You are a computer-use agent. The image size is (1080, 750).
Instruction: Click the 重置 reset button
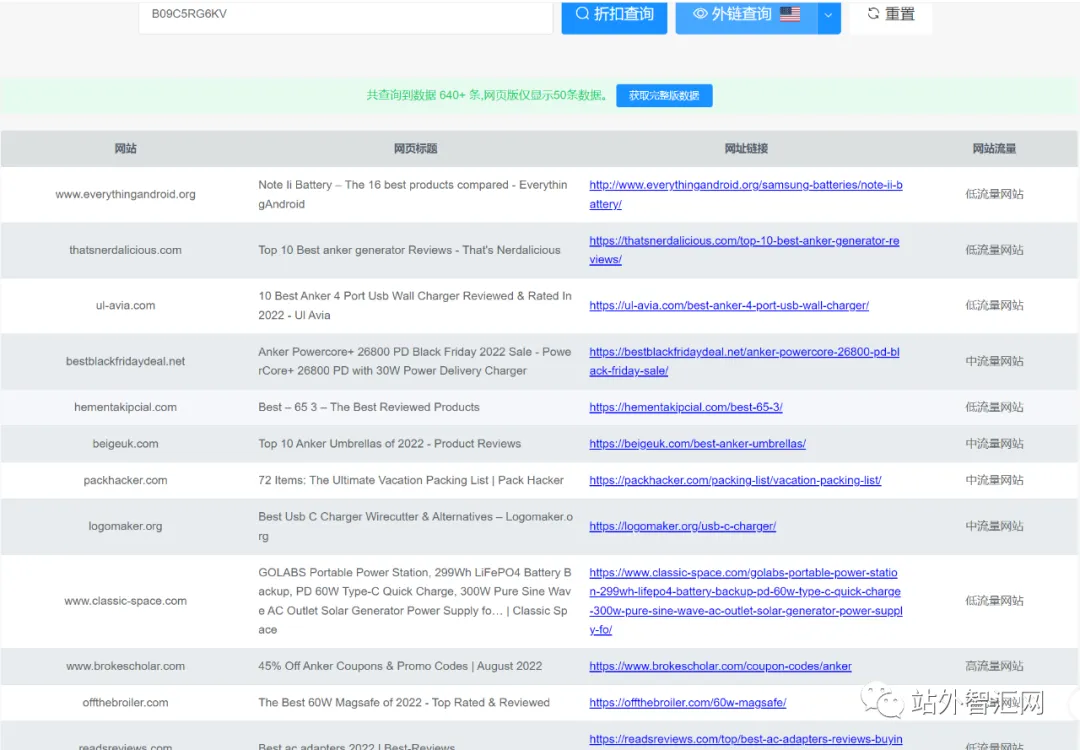tap(891, 14)
